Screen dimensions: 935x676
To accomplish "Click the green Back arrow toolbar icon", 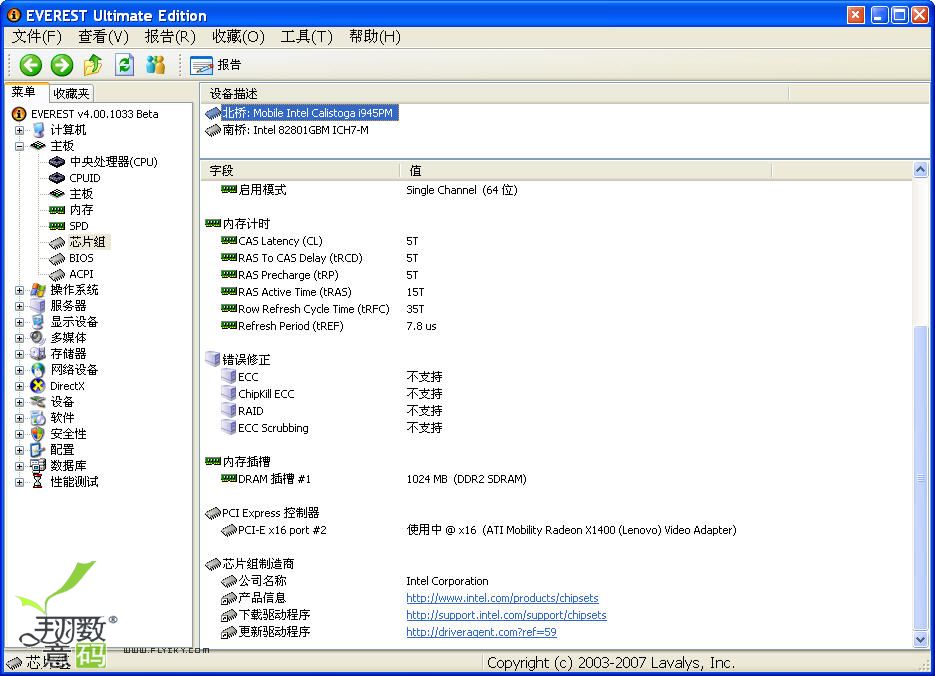I will click(31, 65).
